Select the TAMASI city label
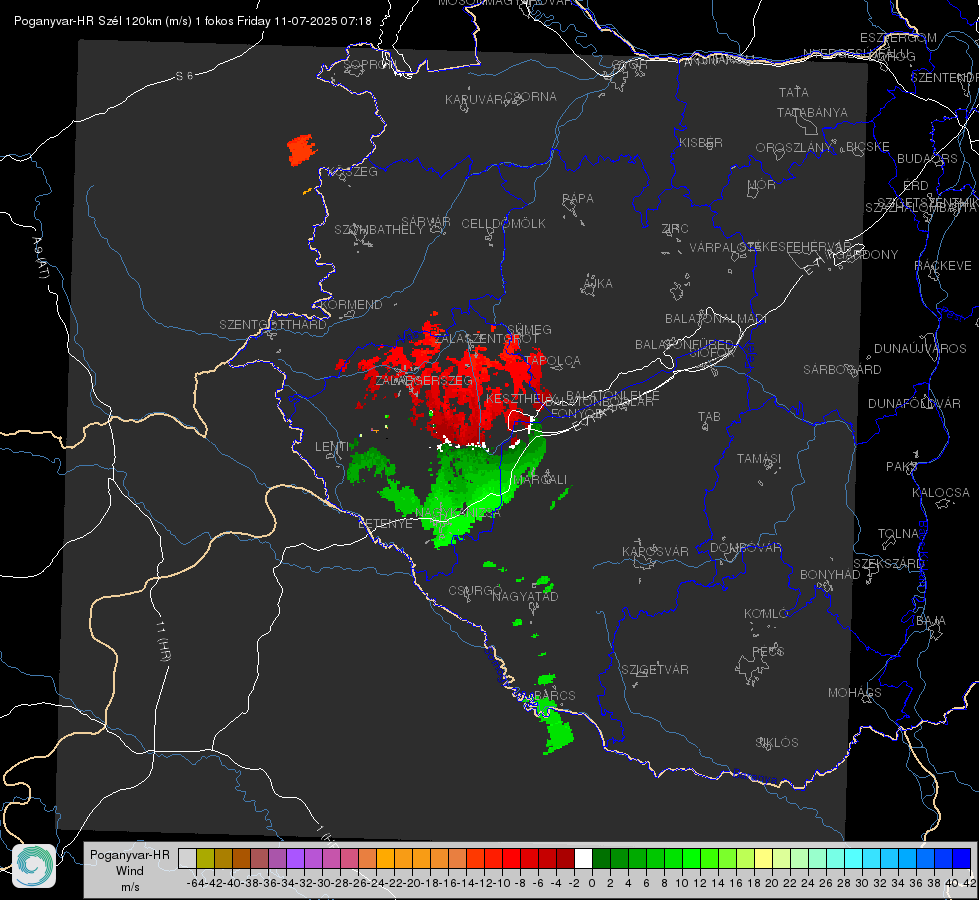 pos(759,458)
